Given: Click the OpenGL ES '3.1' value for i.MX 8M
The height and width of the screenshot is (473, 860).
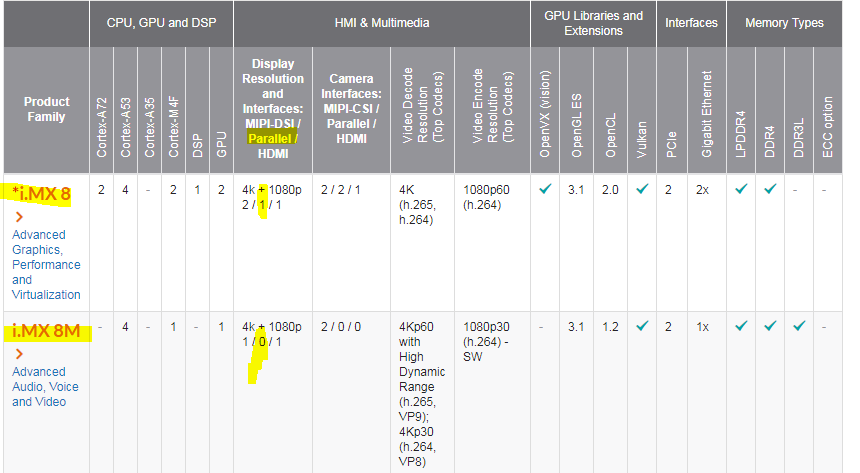Looking at the screenshot, I should pyautogui.click(x=576, y=327).
